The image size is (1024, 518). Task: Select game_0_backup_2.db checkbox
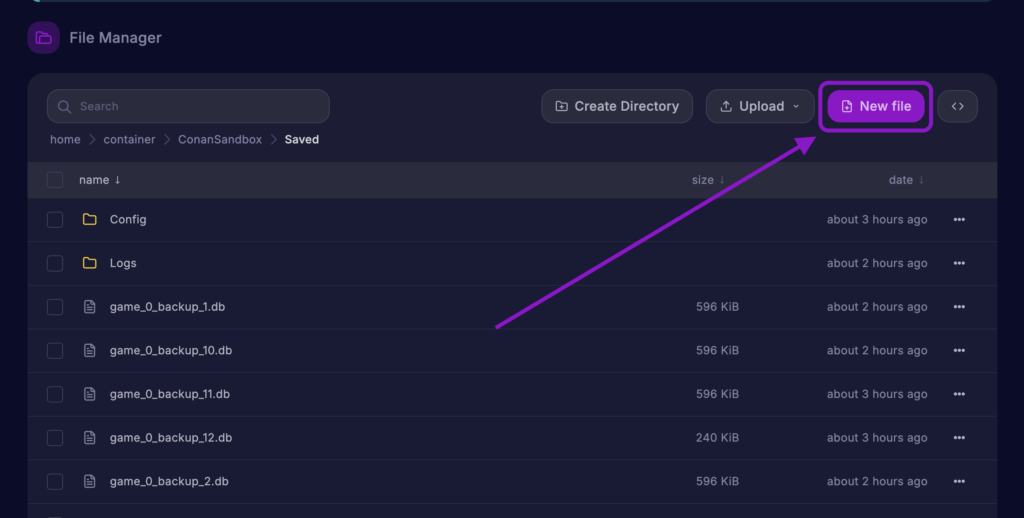(x=55, y=481)
